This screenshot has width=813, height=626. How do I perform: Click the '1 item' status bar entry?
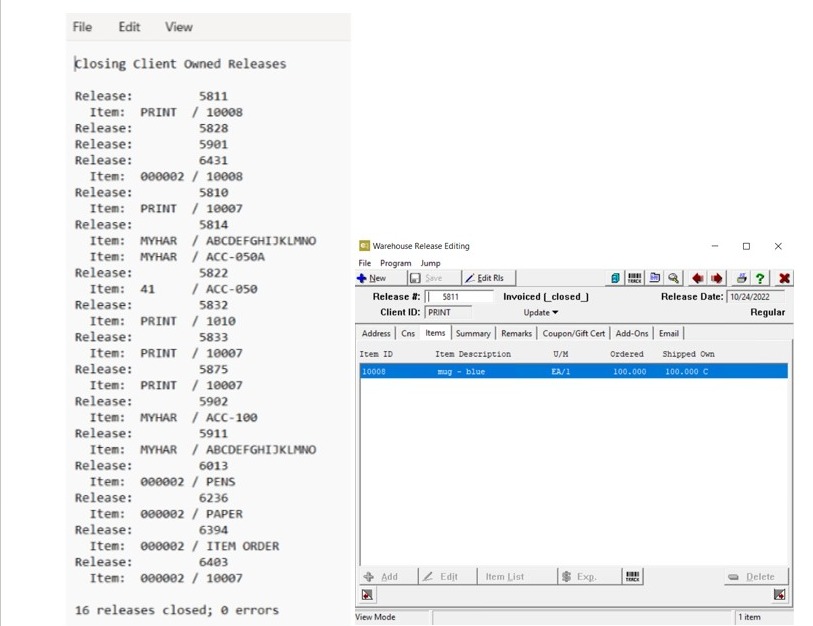click(x=749, y=617)
